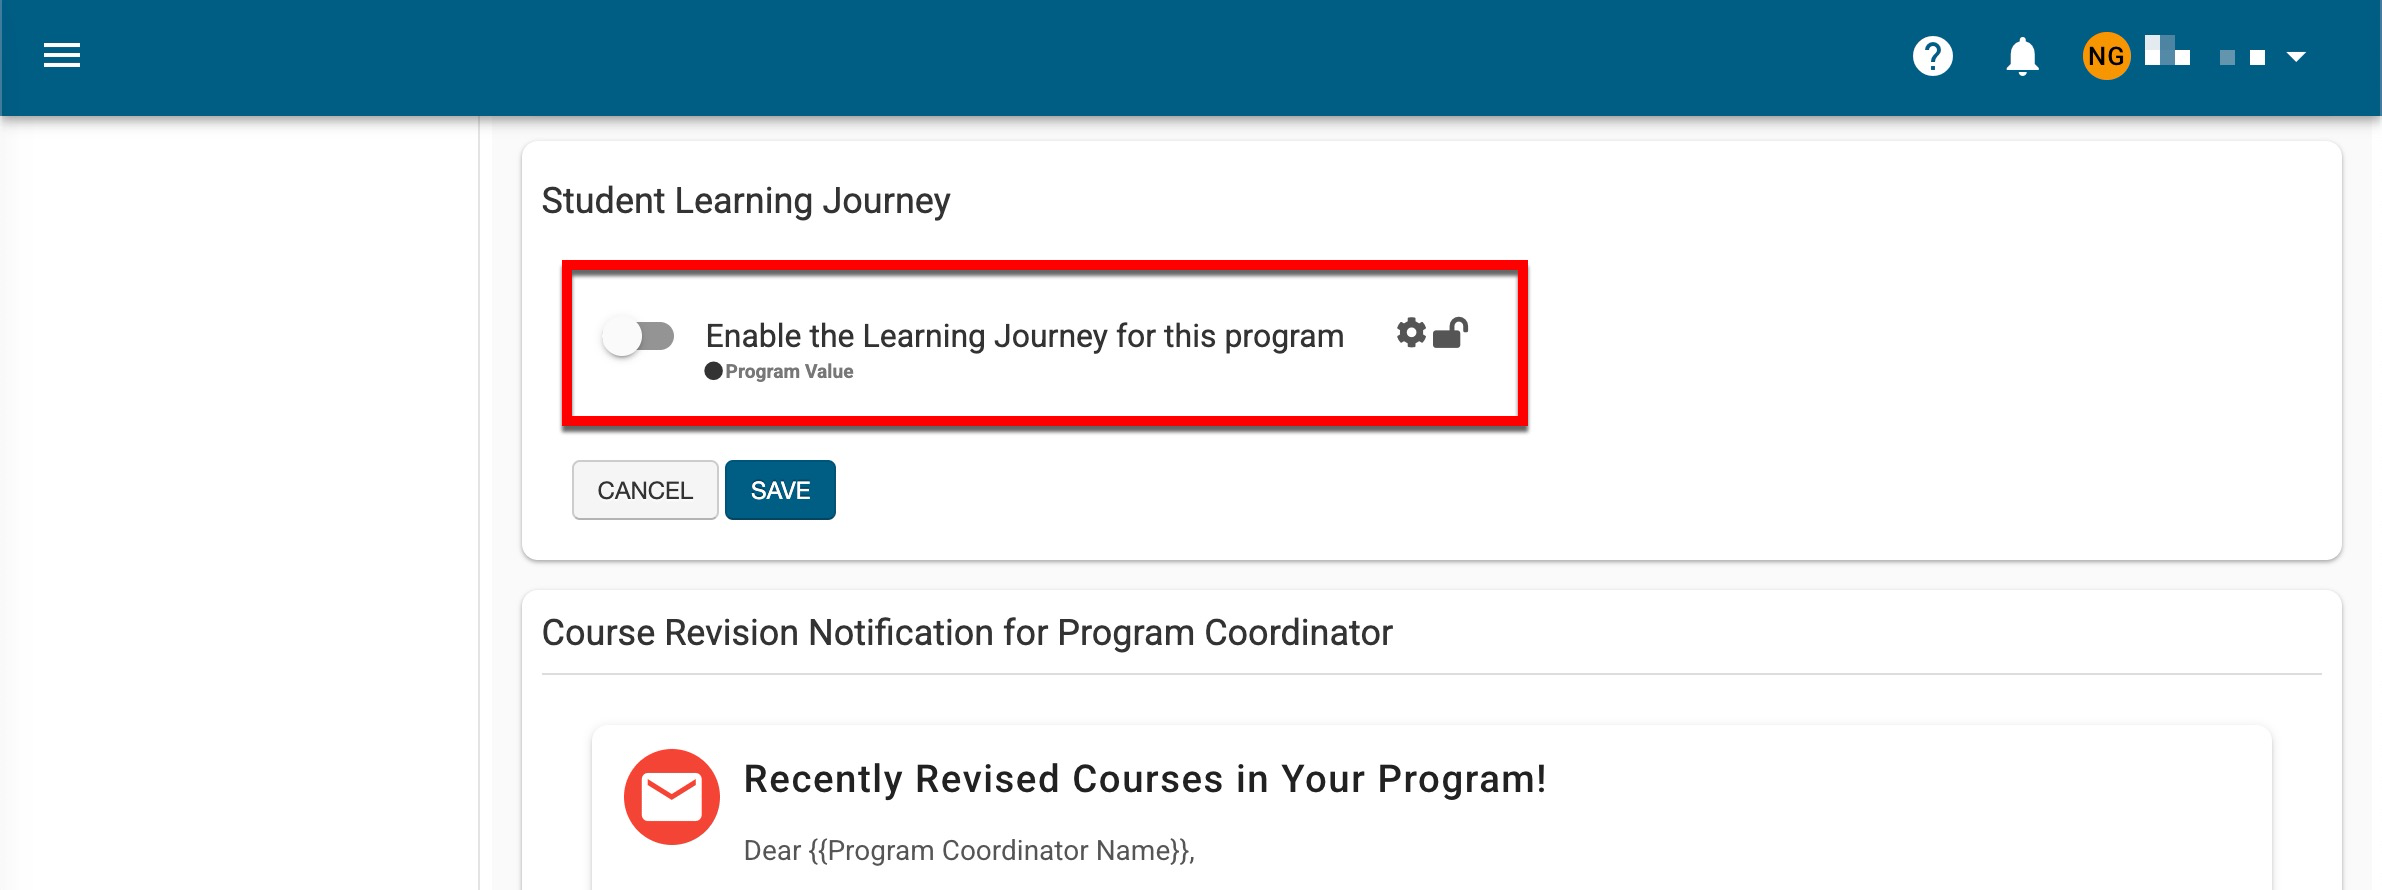Open the Learning Journey gear settings
Image resolution: width=2382 pixels, height=890 pixels.
pos(1411,333)
